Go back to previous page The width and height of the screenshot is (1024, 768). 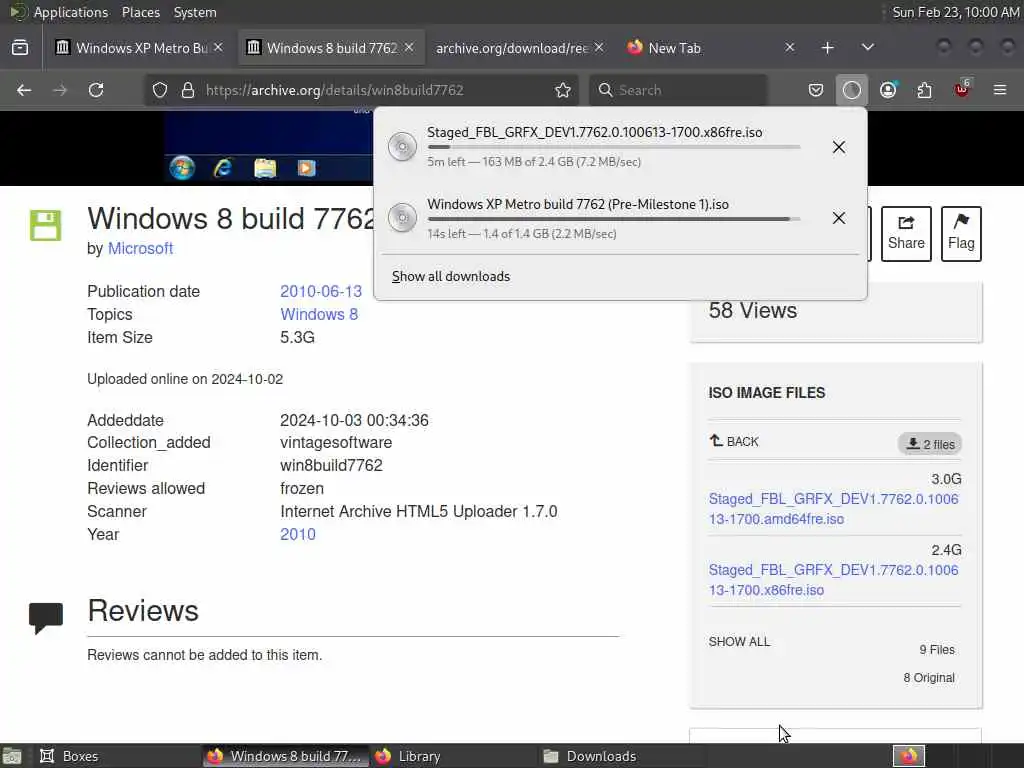pos(24,90)
